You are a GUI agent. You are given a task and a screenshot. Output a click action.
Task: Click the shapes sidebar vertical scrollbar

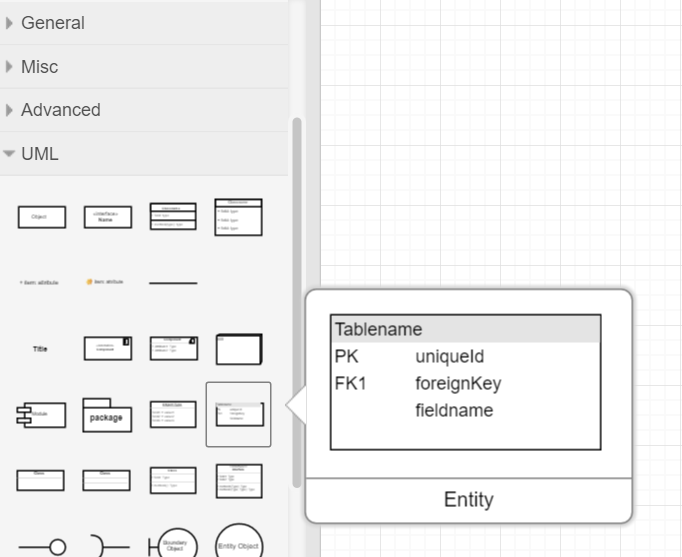pyautogui.click(x=297, y=303)
